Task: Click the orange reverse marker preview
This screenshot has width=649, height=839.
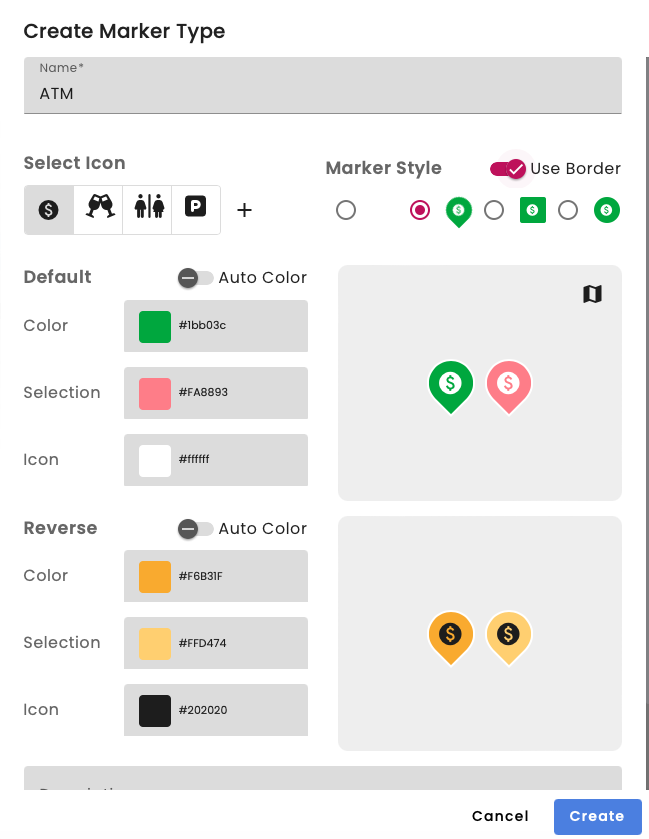Action: [x=451, y=634]
